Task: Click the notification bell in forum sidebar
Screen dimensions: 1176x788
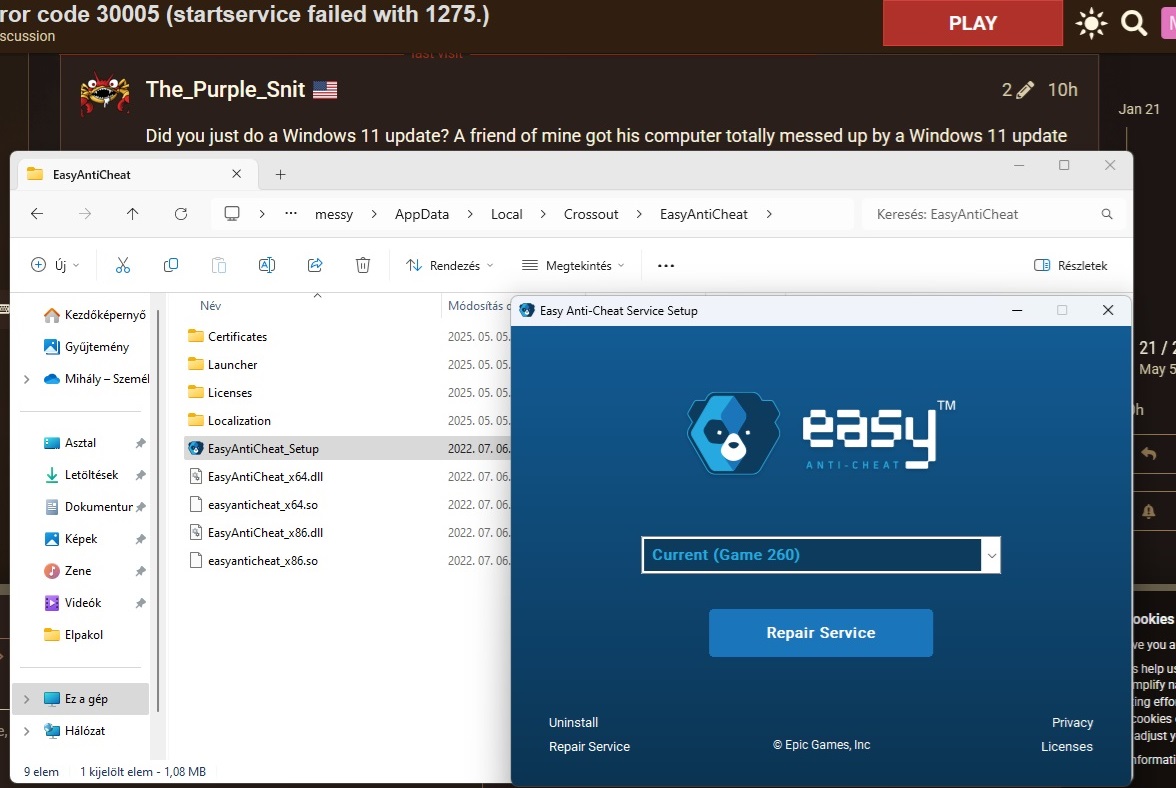Action: [x=1148, y=511]
